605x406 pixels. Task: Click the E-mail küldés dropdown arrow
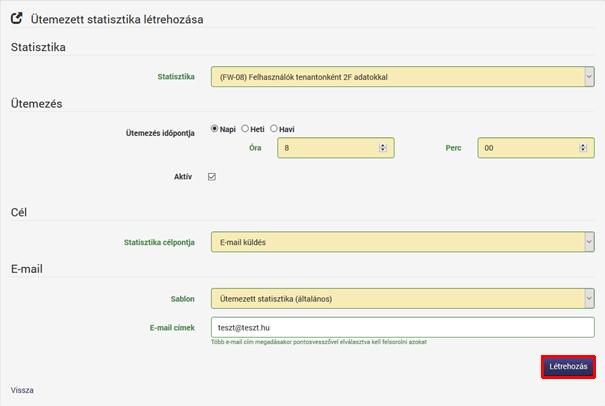589,242
